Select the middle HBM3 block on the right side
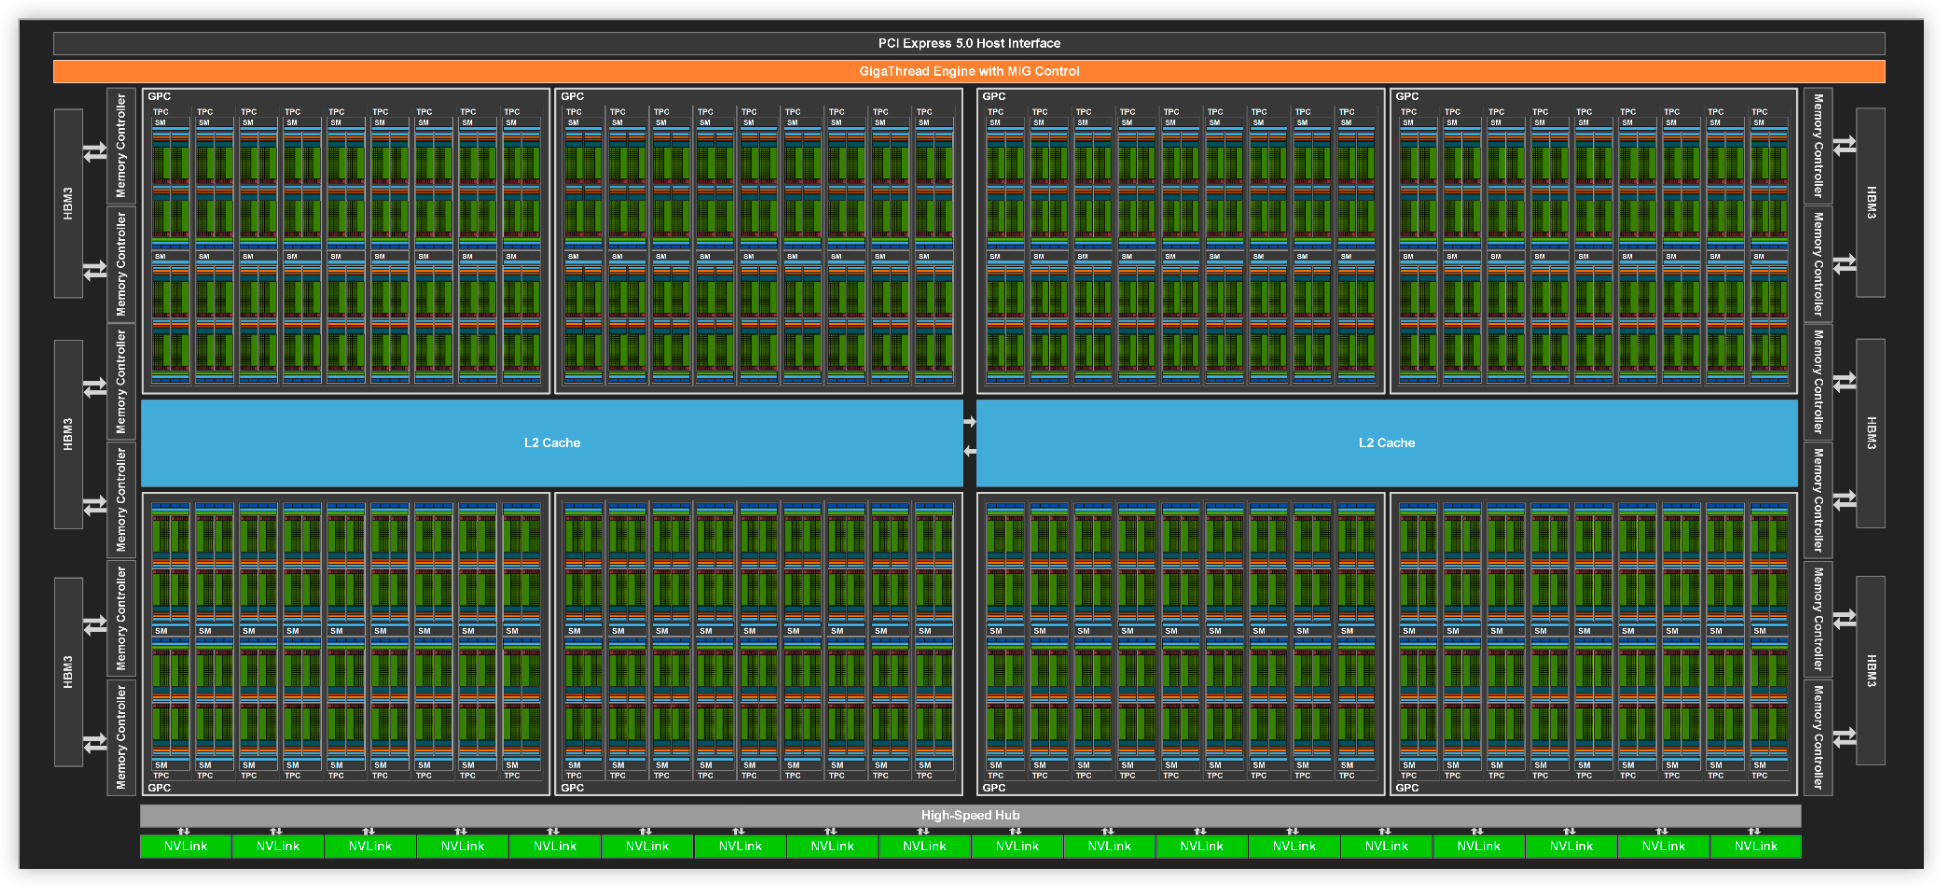1942x887 pixels. coord(1871,433)
